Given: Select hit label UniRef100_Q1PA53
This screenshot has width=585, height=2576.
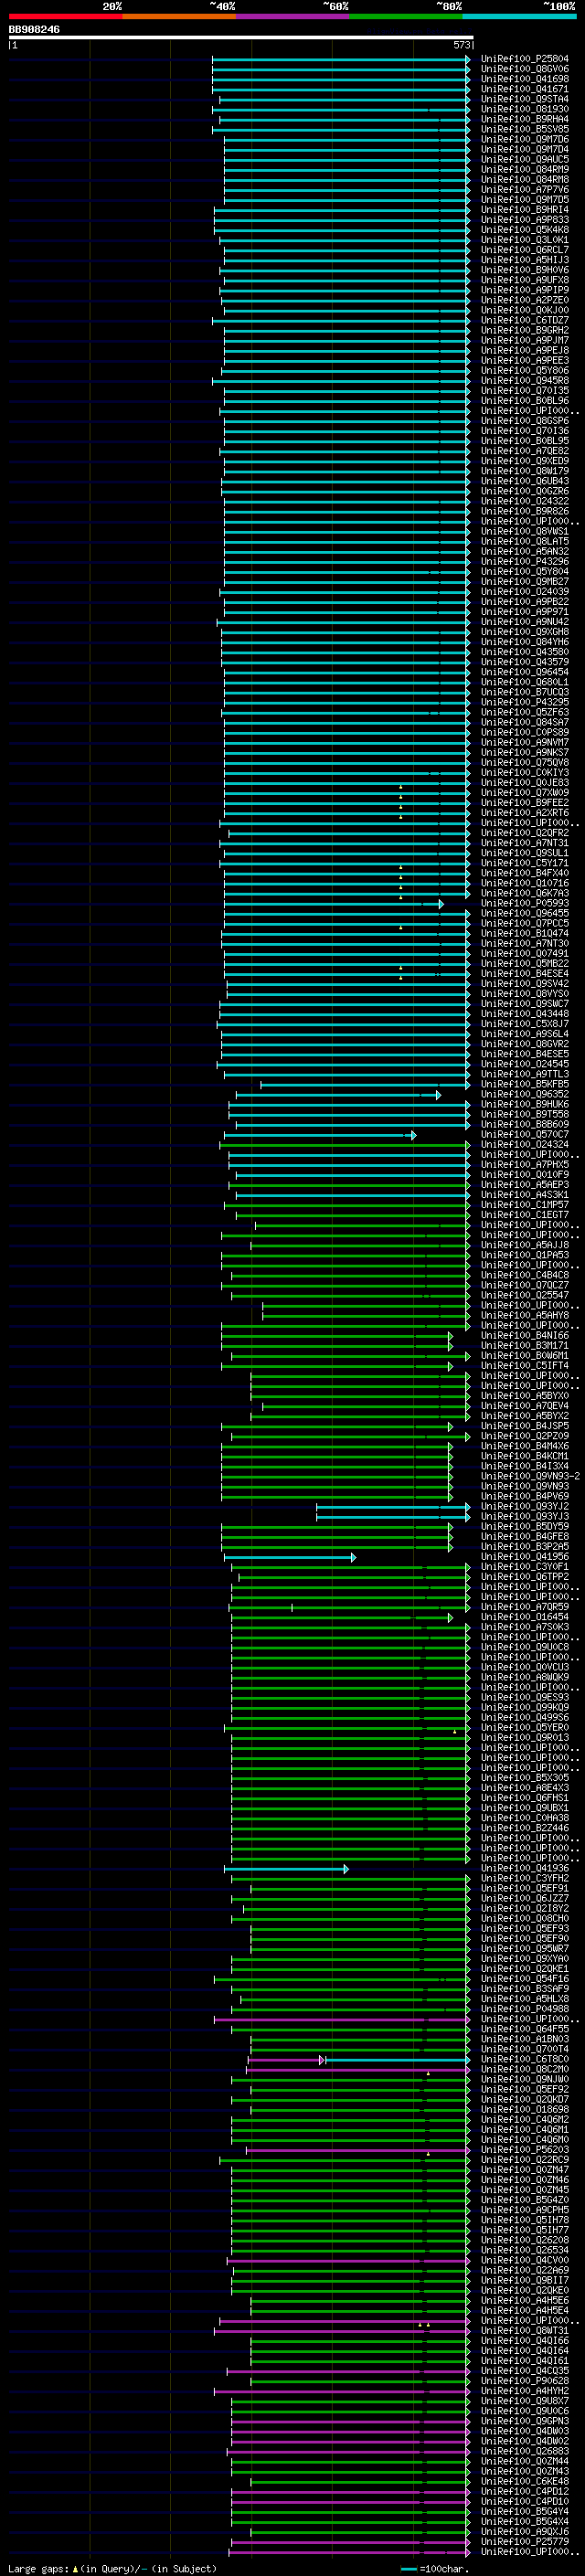Looking at the screenshot, I should pyautogui.click(x=525, y=1255).
